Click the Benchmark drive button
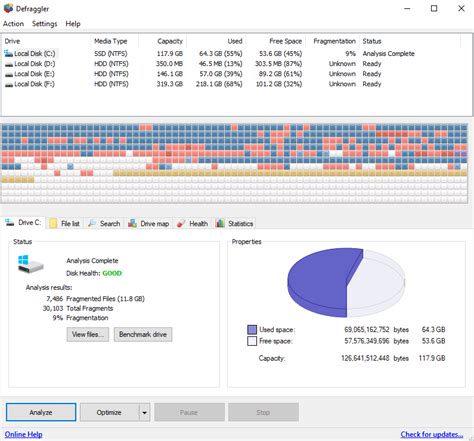Screen dimensions: 474x441 143,334
